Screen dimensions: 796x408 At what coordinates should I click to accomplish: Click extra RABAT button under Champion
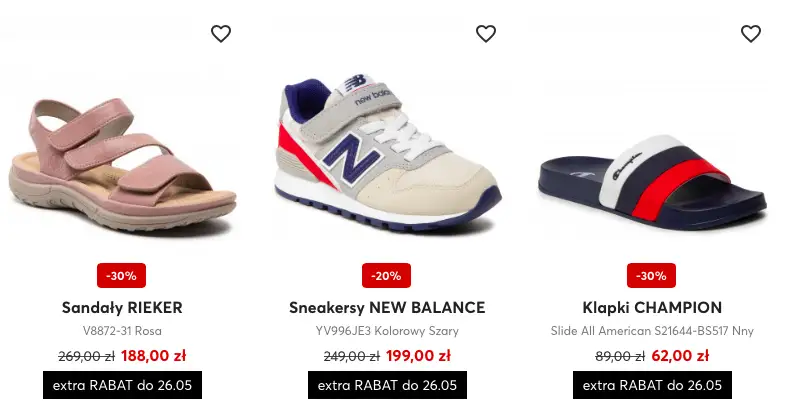pos(652,385)
